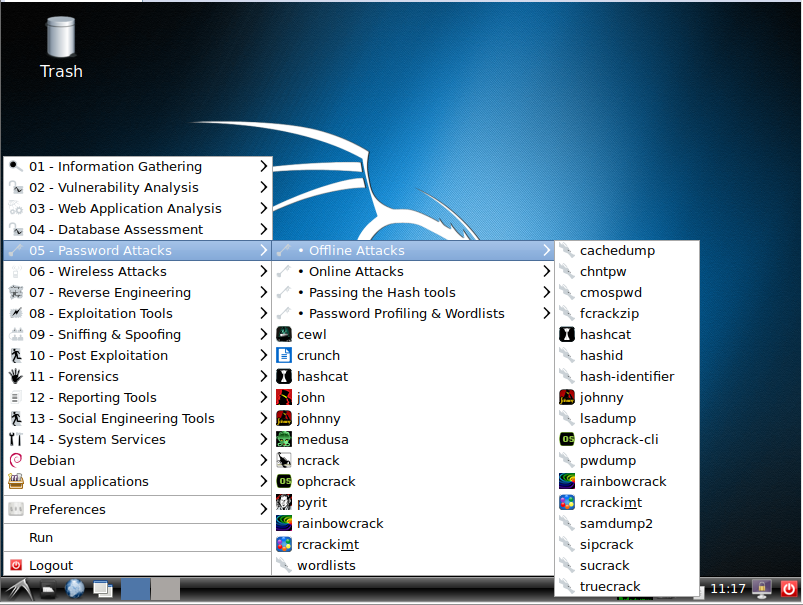Open the Trash desktop icon

(61, 48)
